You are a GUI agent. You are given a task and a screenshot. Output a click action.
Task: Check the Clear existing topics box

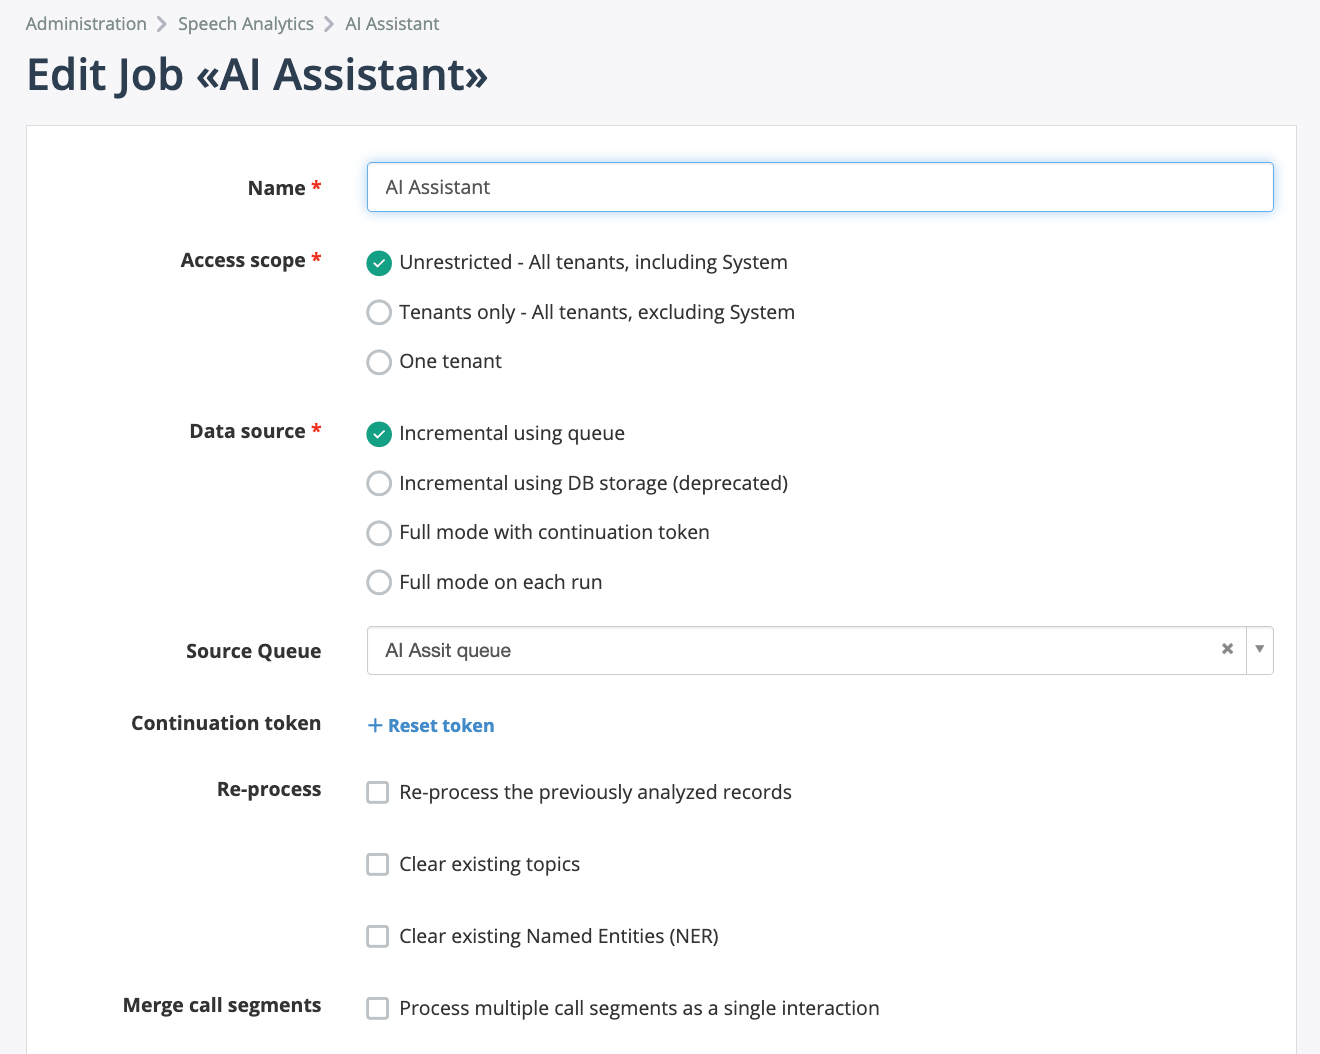click(378, 865)
